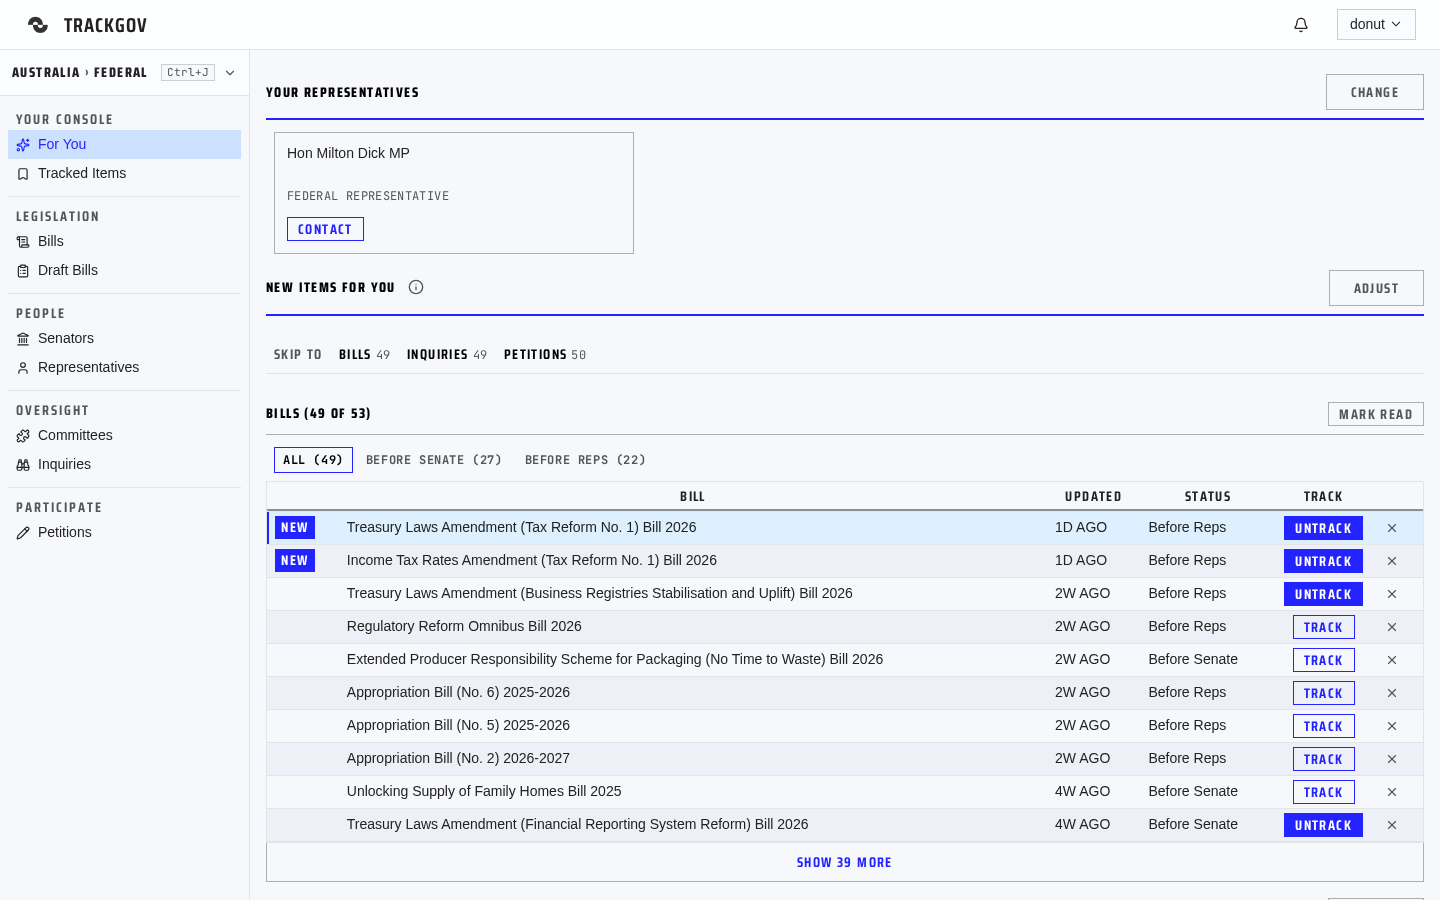
Task: Click the For You sparkle icon
Action: pyautogui.click(x=23, y=145)
